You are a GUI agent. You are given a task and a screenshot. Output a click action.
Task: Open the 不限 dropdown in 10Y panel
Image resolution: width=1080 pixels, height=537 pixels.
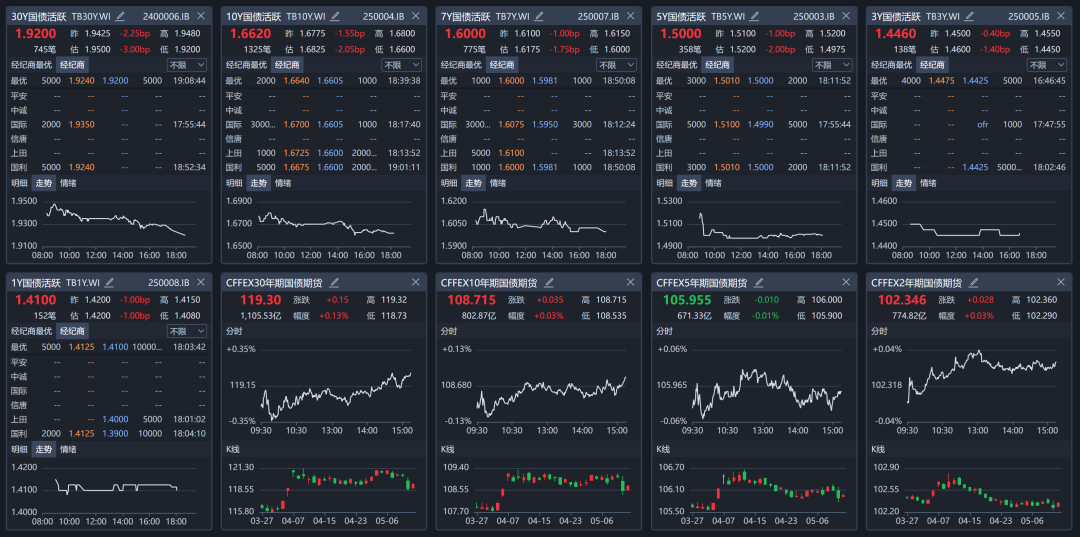tap(402, 65)
